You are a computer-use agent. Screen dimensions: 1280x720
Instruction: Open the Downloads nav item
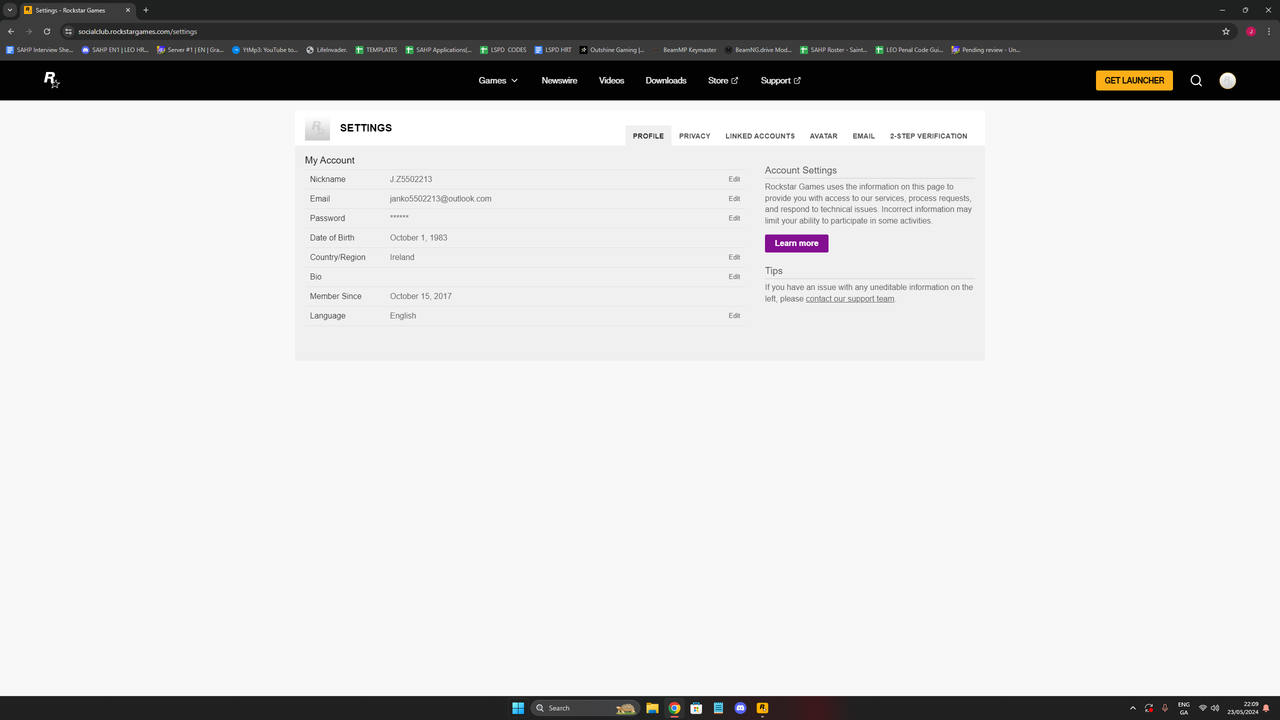point(666,81)
